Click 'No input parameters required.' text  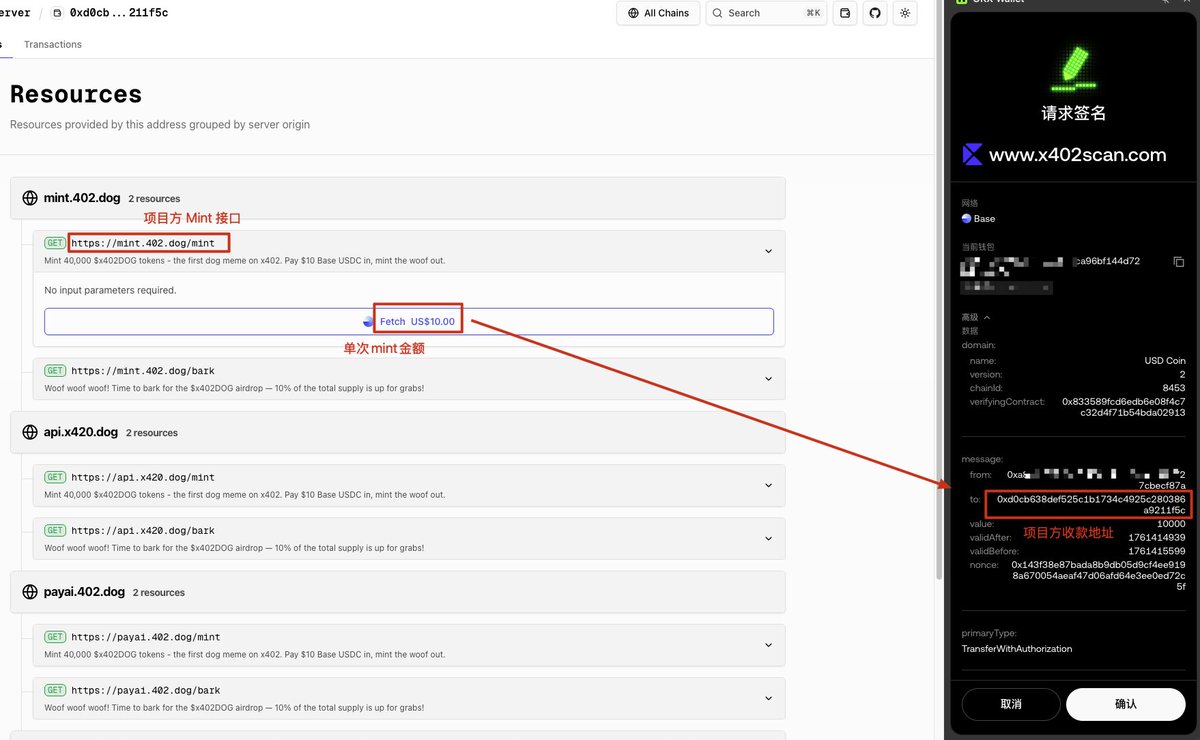tap(110, 290)
